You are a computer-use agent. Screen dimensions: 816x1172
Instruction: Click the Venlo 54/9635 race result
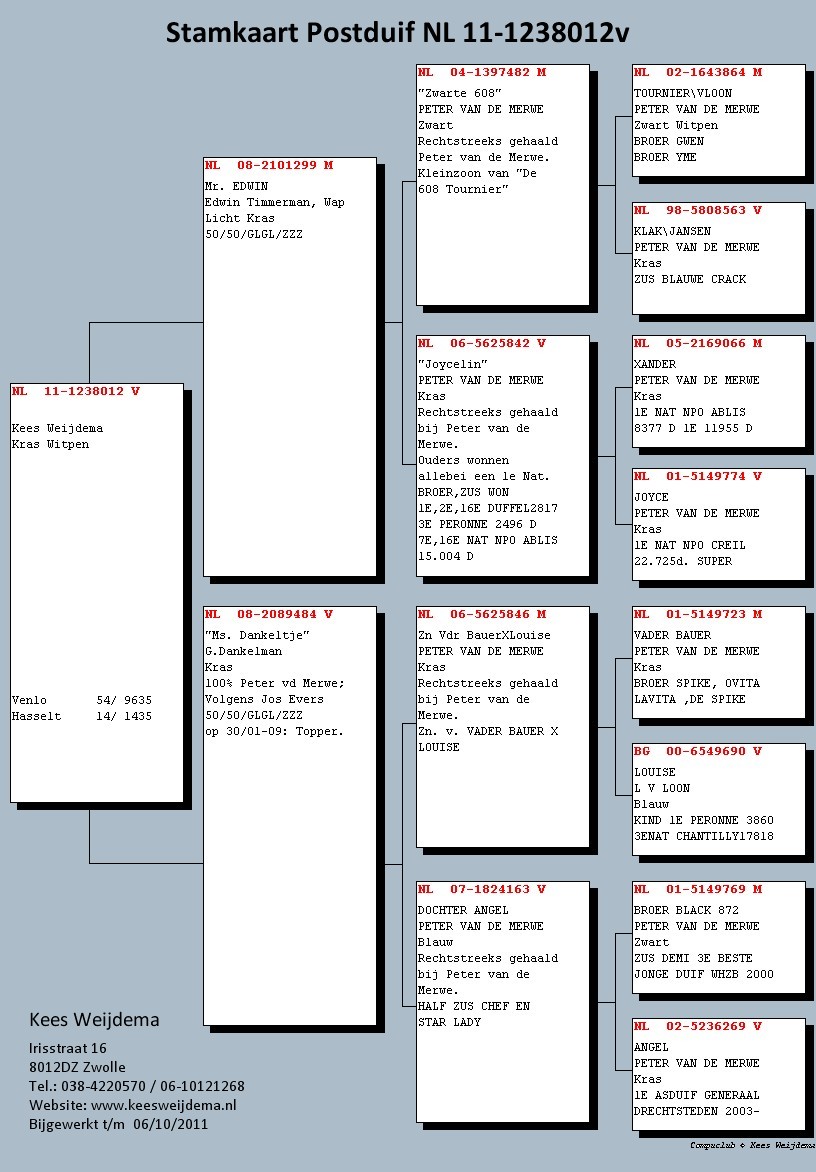[x=82, y=701]
